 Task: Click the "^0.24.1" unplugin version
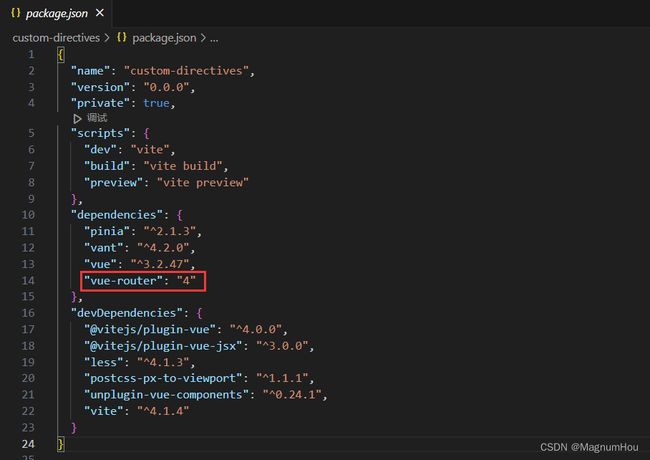(x=292, y=395)
